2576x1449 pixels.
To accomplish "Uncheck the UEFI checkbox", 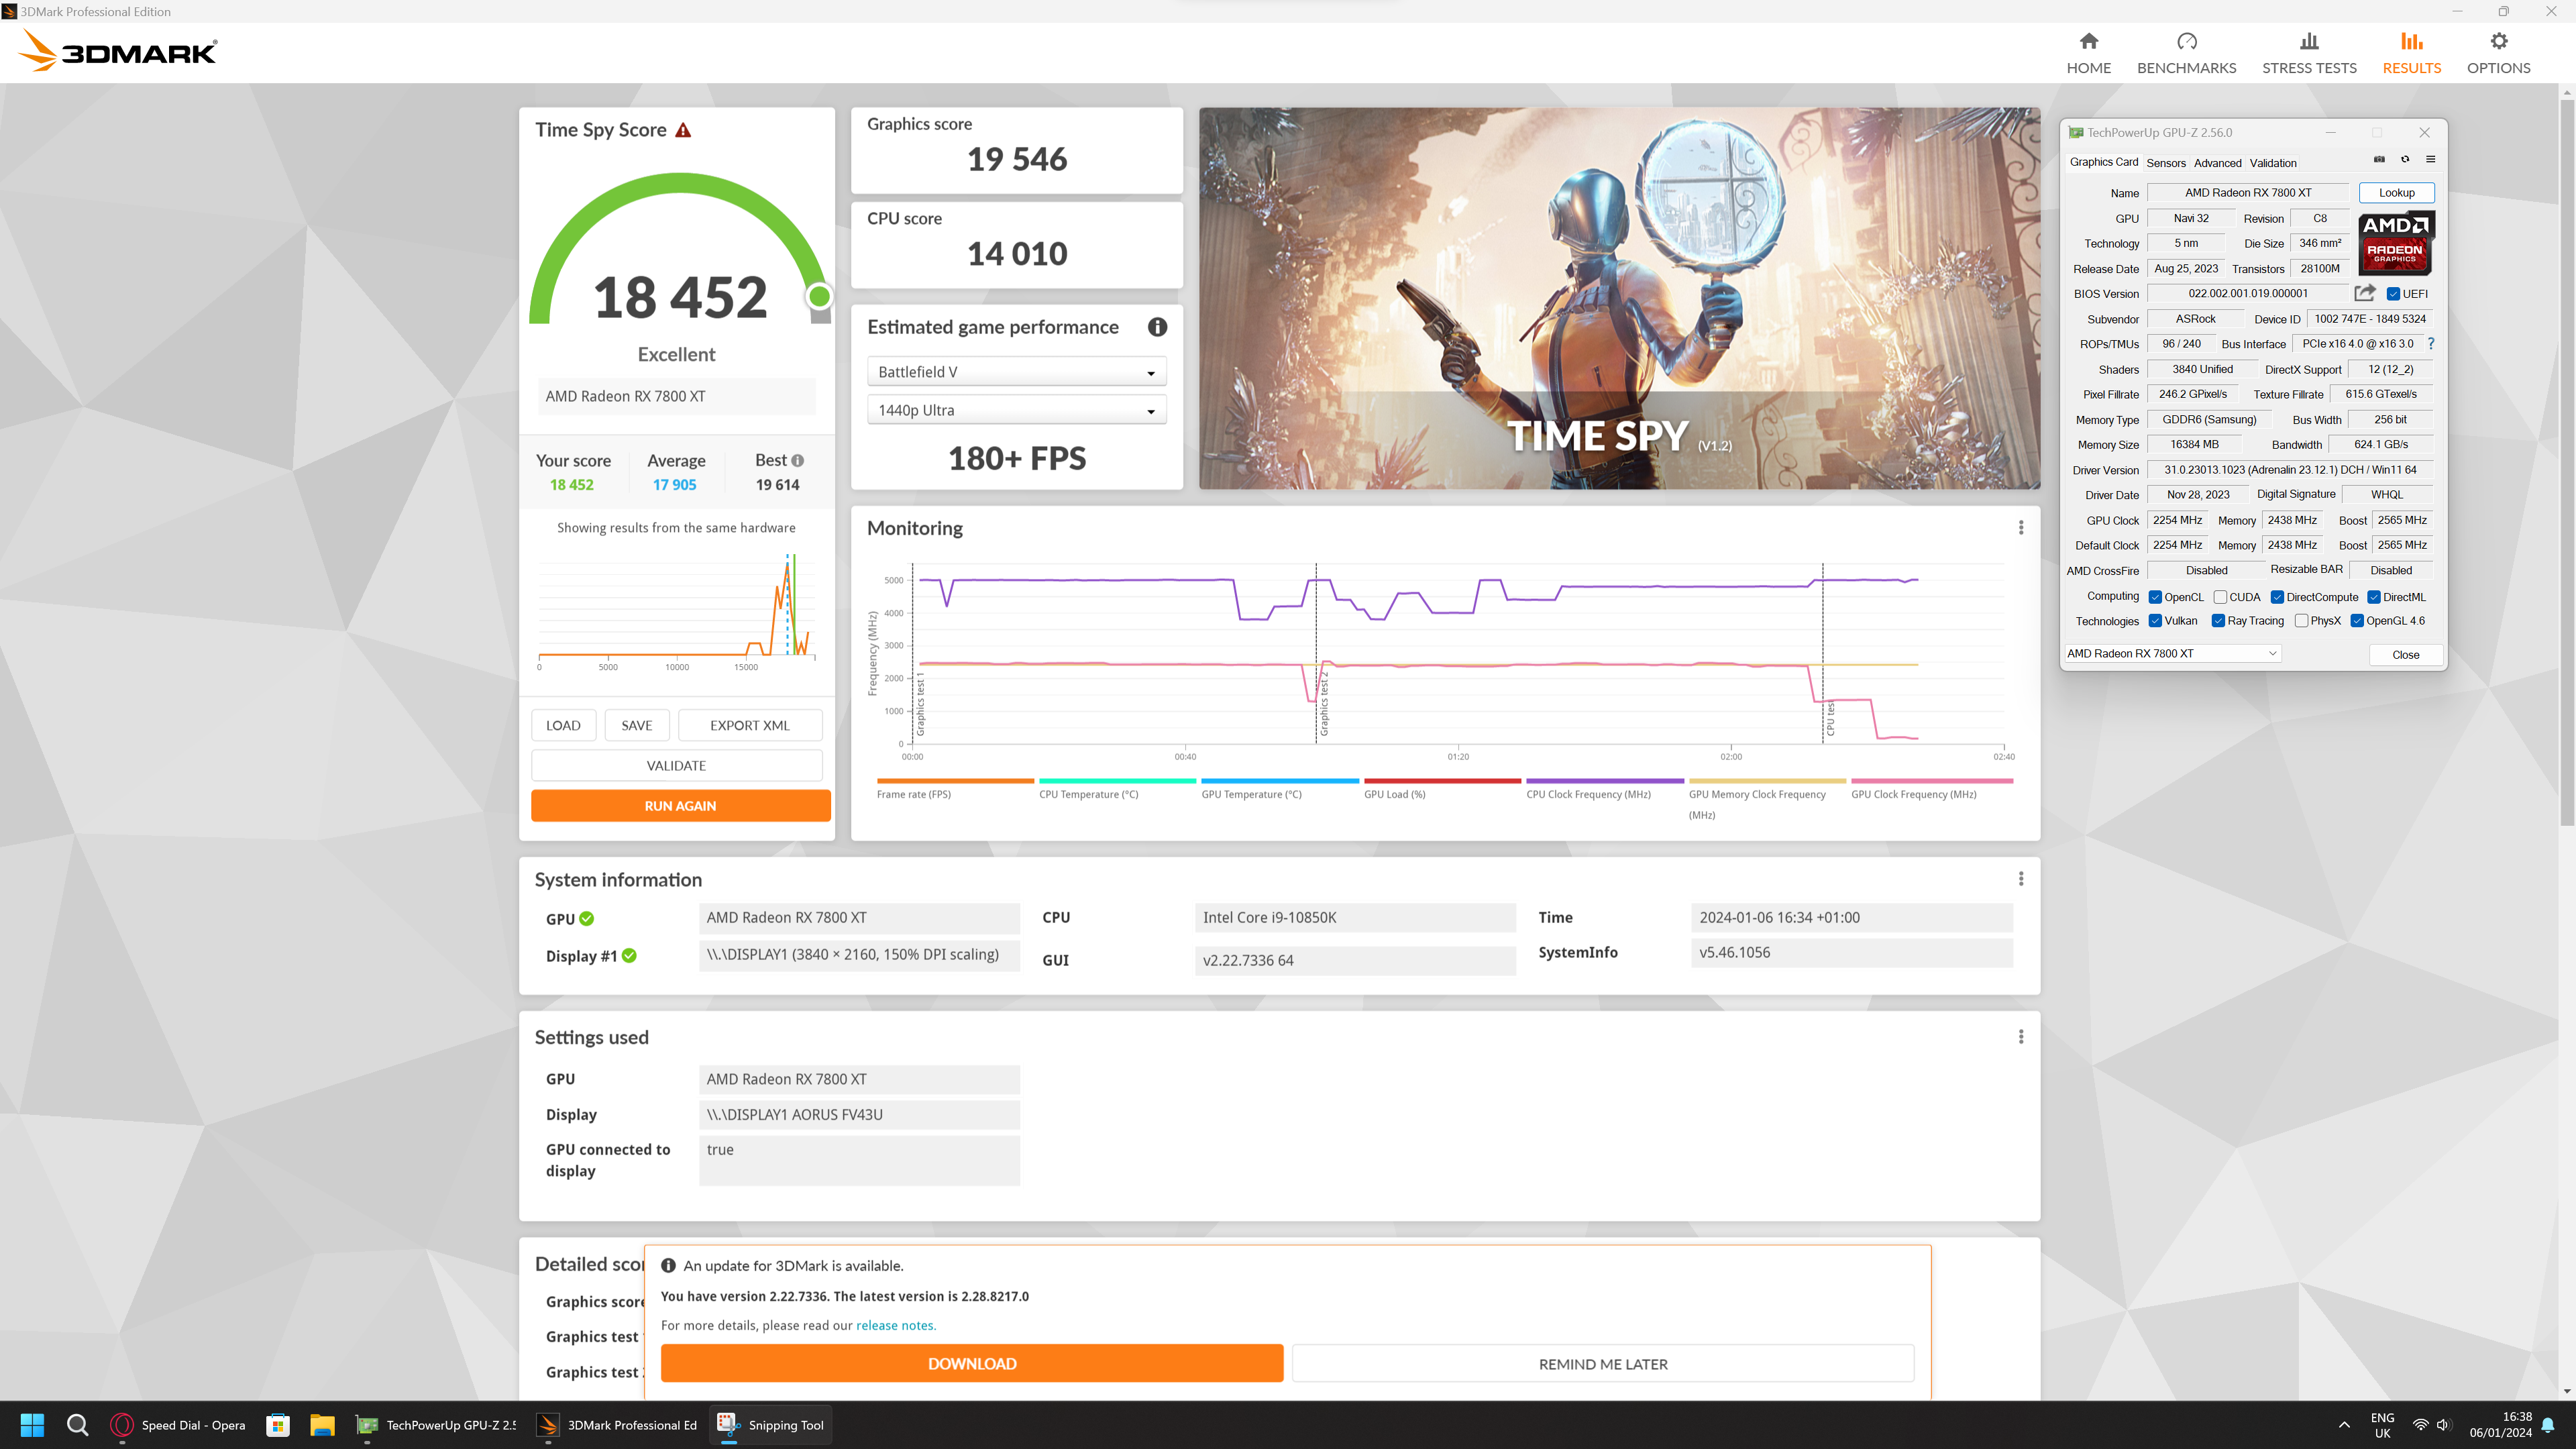I will (2393, 294).
